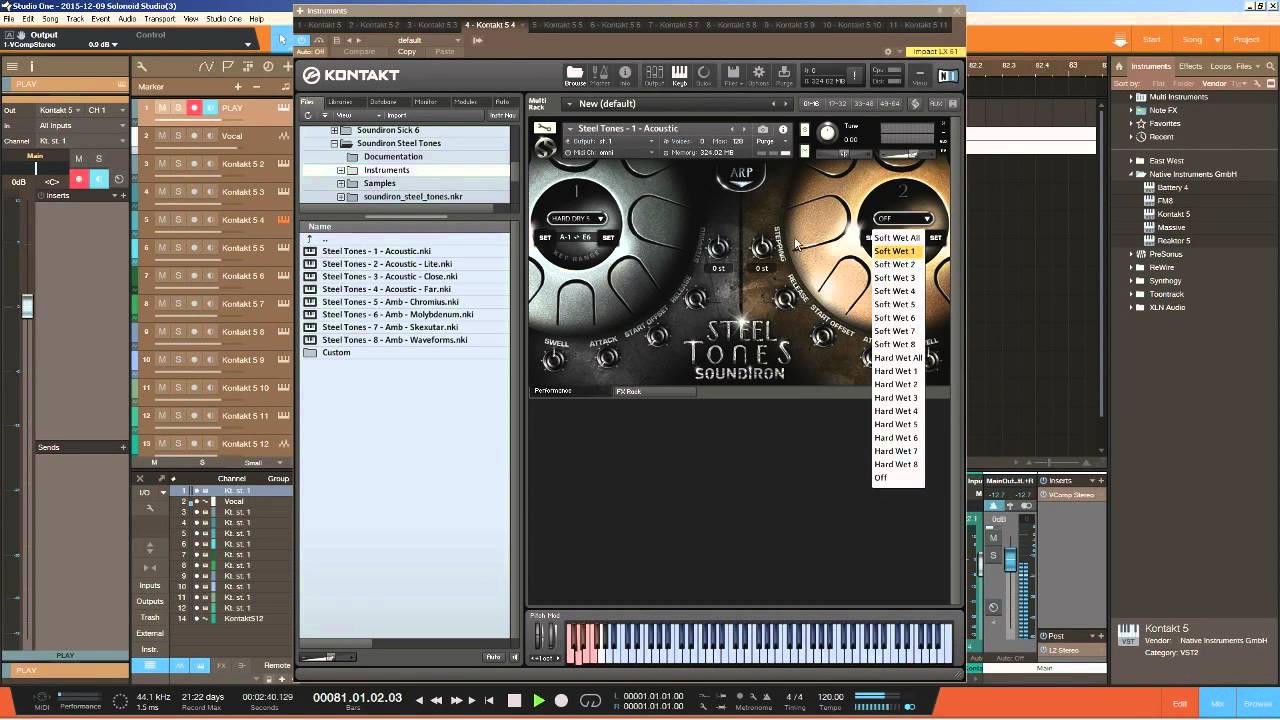Screen dimensions: 1280x720
Task: Open the Channel Kt. st. 1 dropdown
Action: pyautogui.click(x=82, y=141)
